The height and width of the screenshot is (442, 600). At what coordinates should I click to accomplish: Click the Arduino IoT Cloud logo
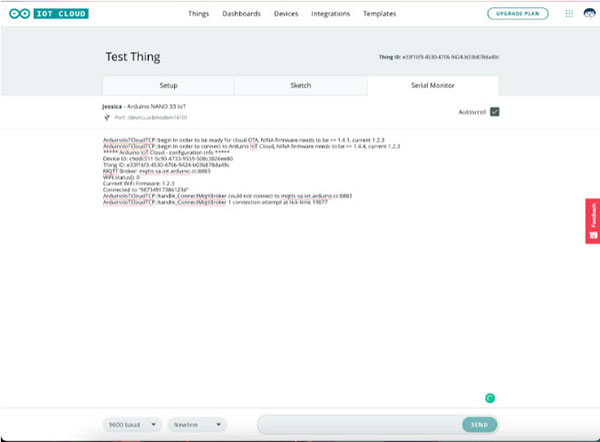click(x=47, y=14)
